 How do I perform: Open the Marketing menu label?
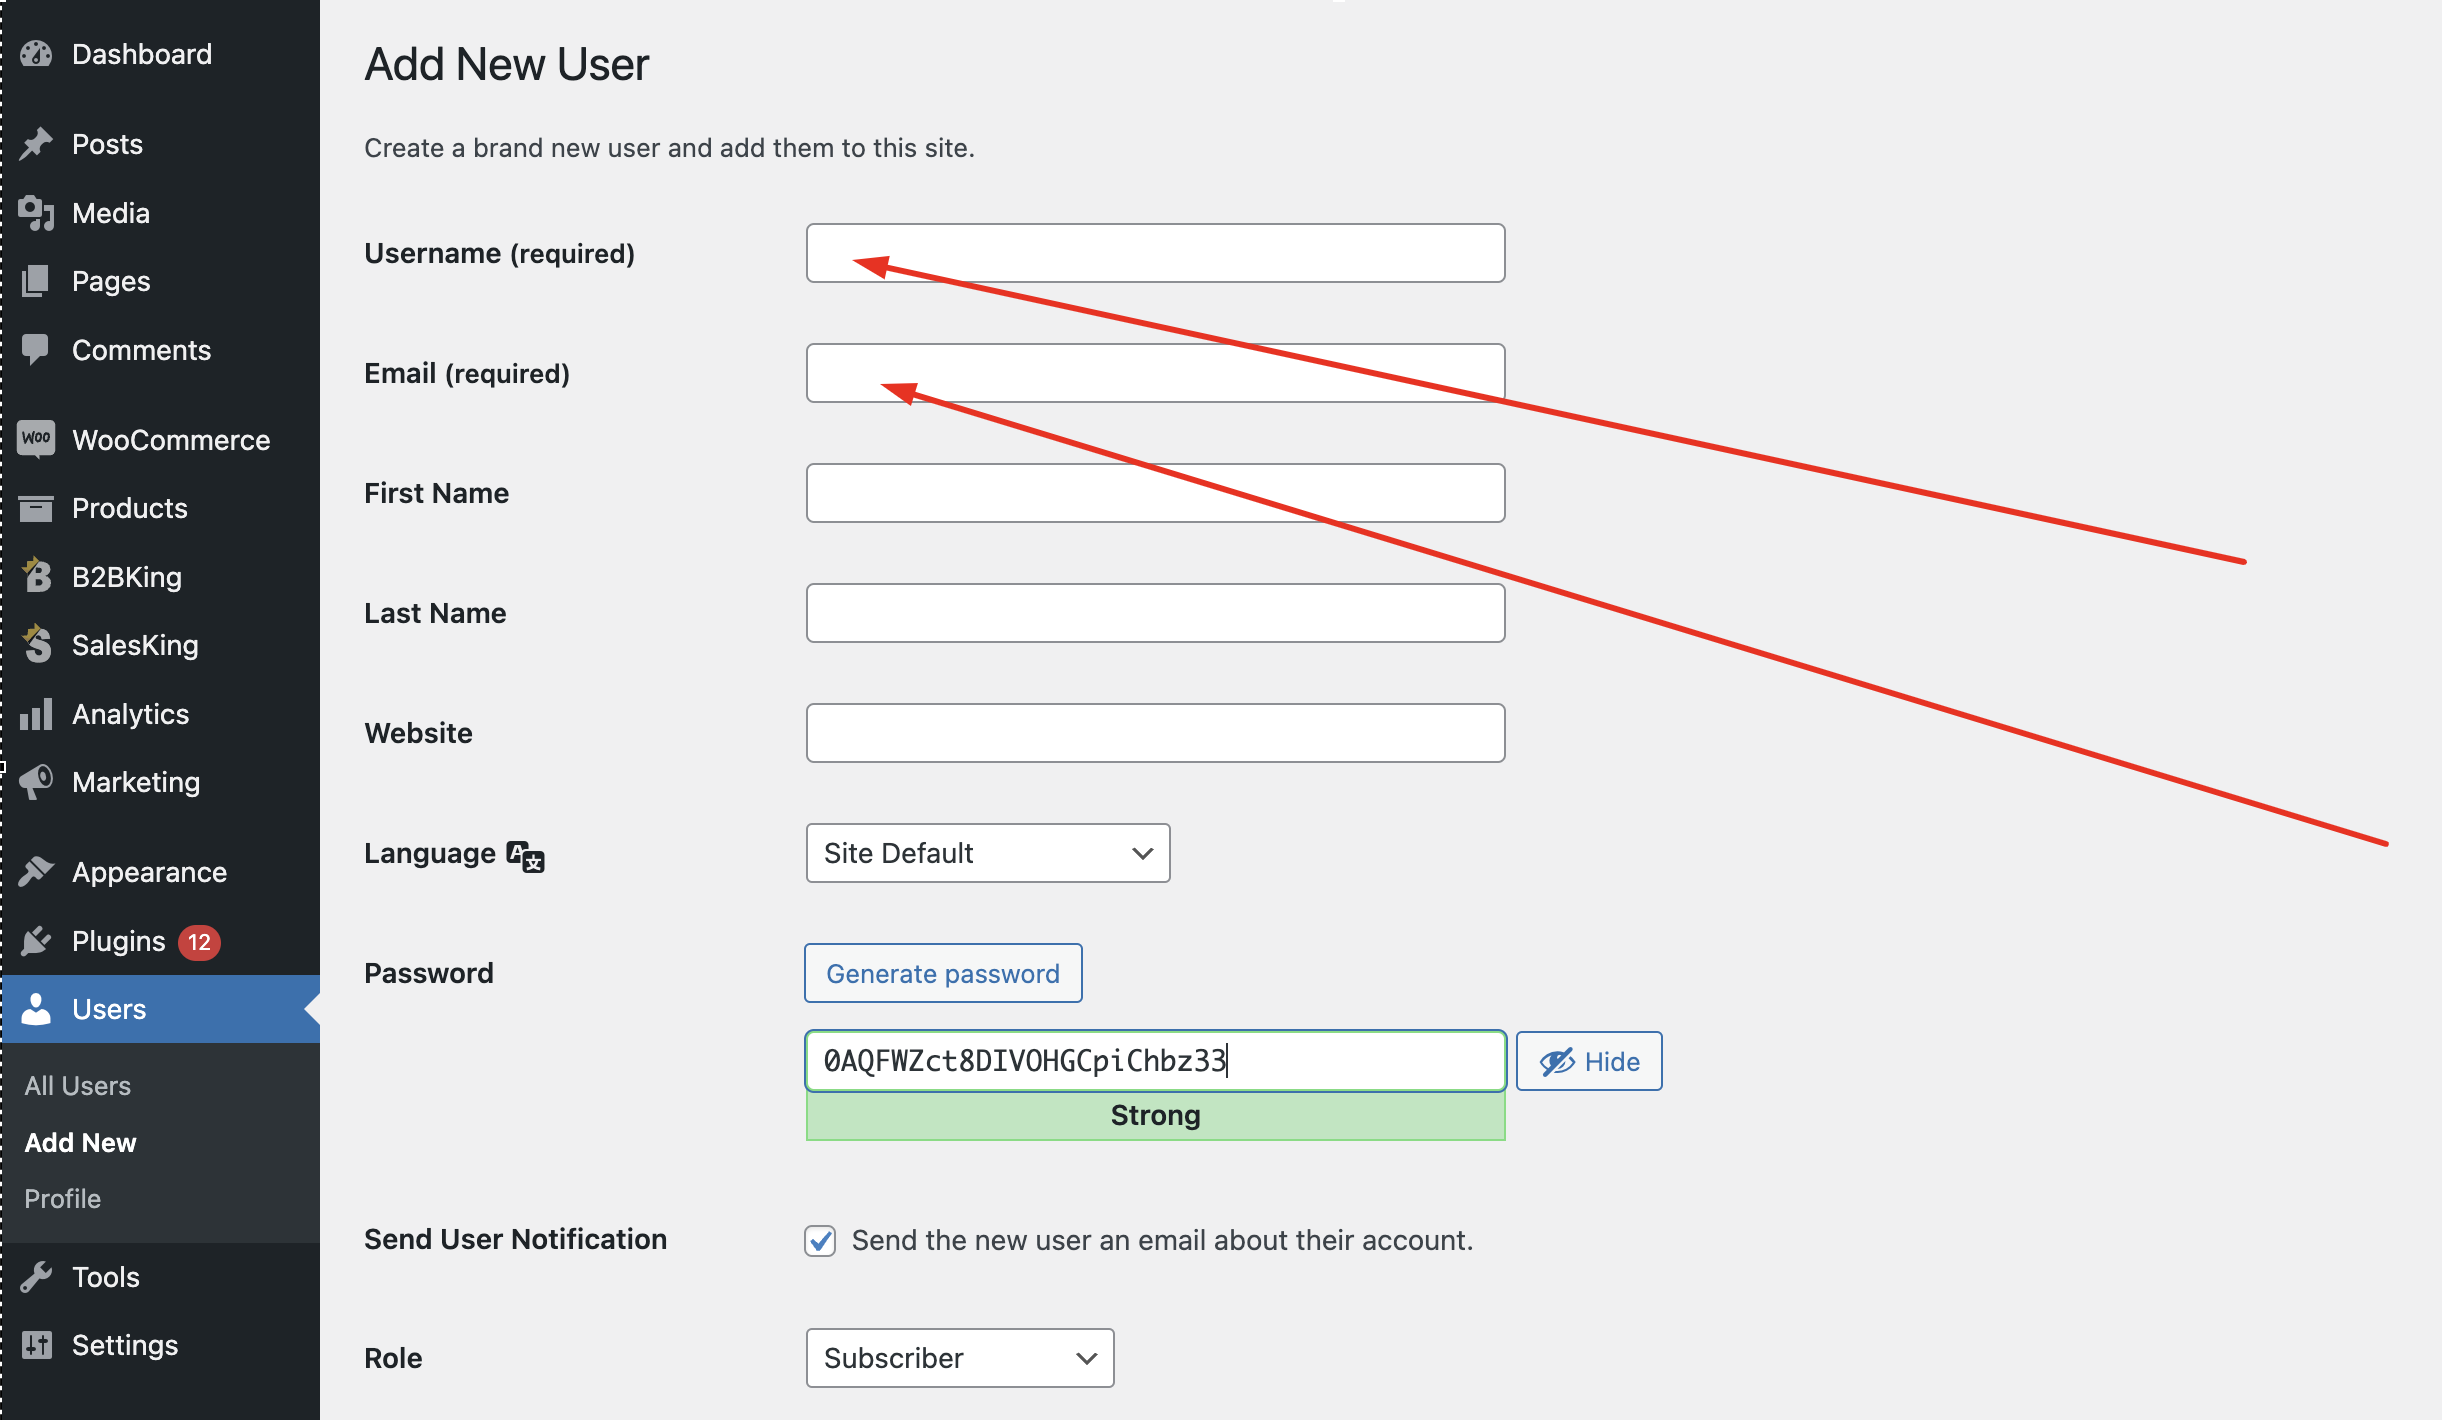click(136, 782)
